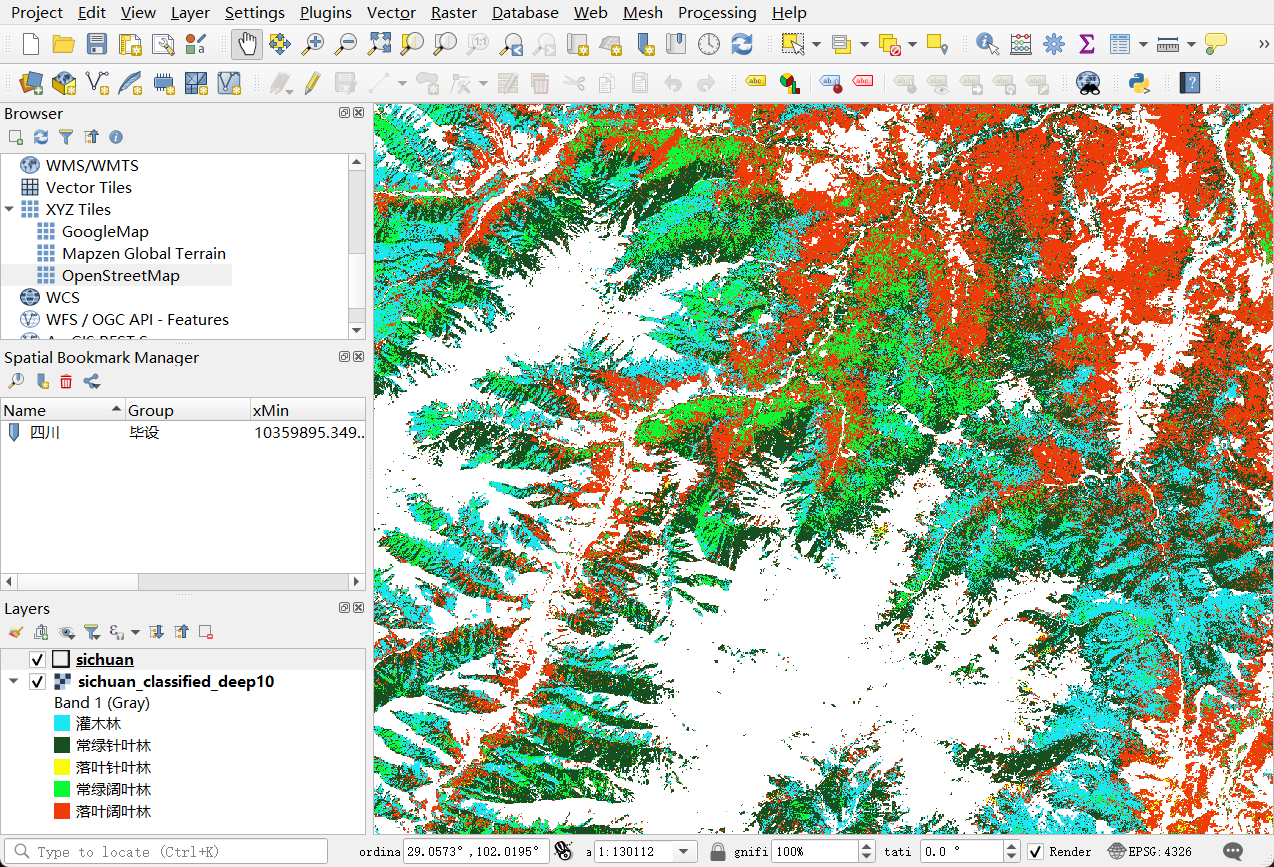Open the Identify Features tool
The height and width of the screenshot is (867, 1274).
(986, 44)
